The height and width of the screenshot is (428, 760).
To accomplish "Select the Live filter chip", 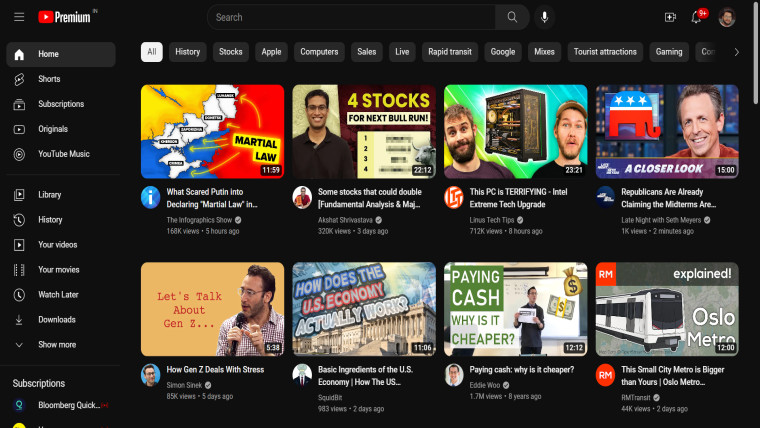I will 402,52.
